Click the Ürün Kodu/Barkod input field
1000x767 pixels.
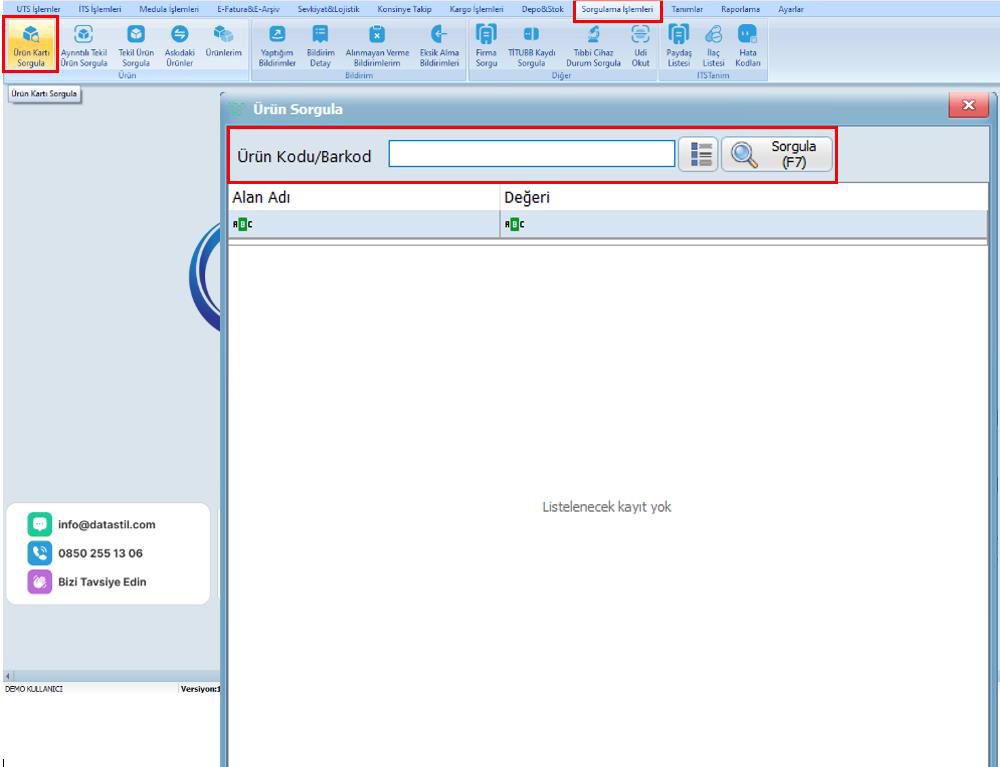pyautogui.click(x=531, y=155)
